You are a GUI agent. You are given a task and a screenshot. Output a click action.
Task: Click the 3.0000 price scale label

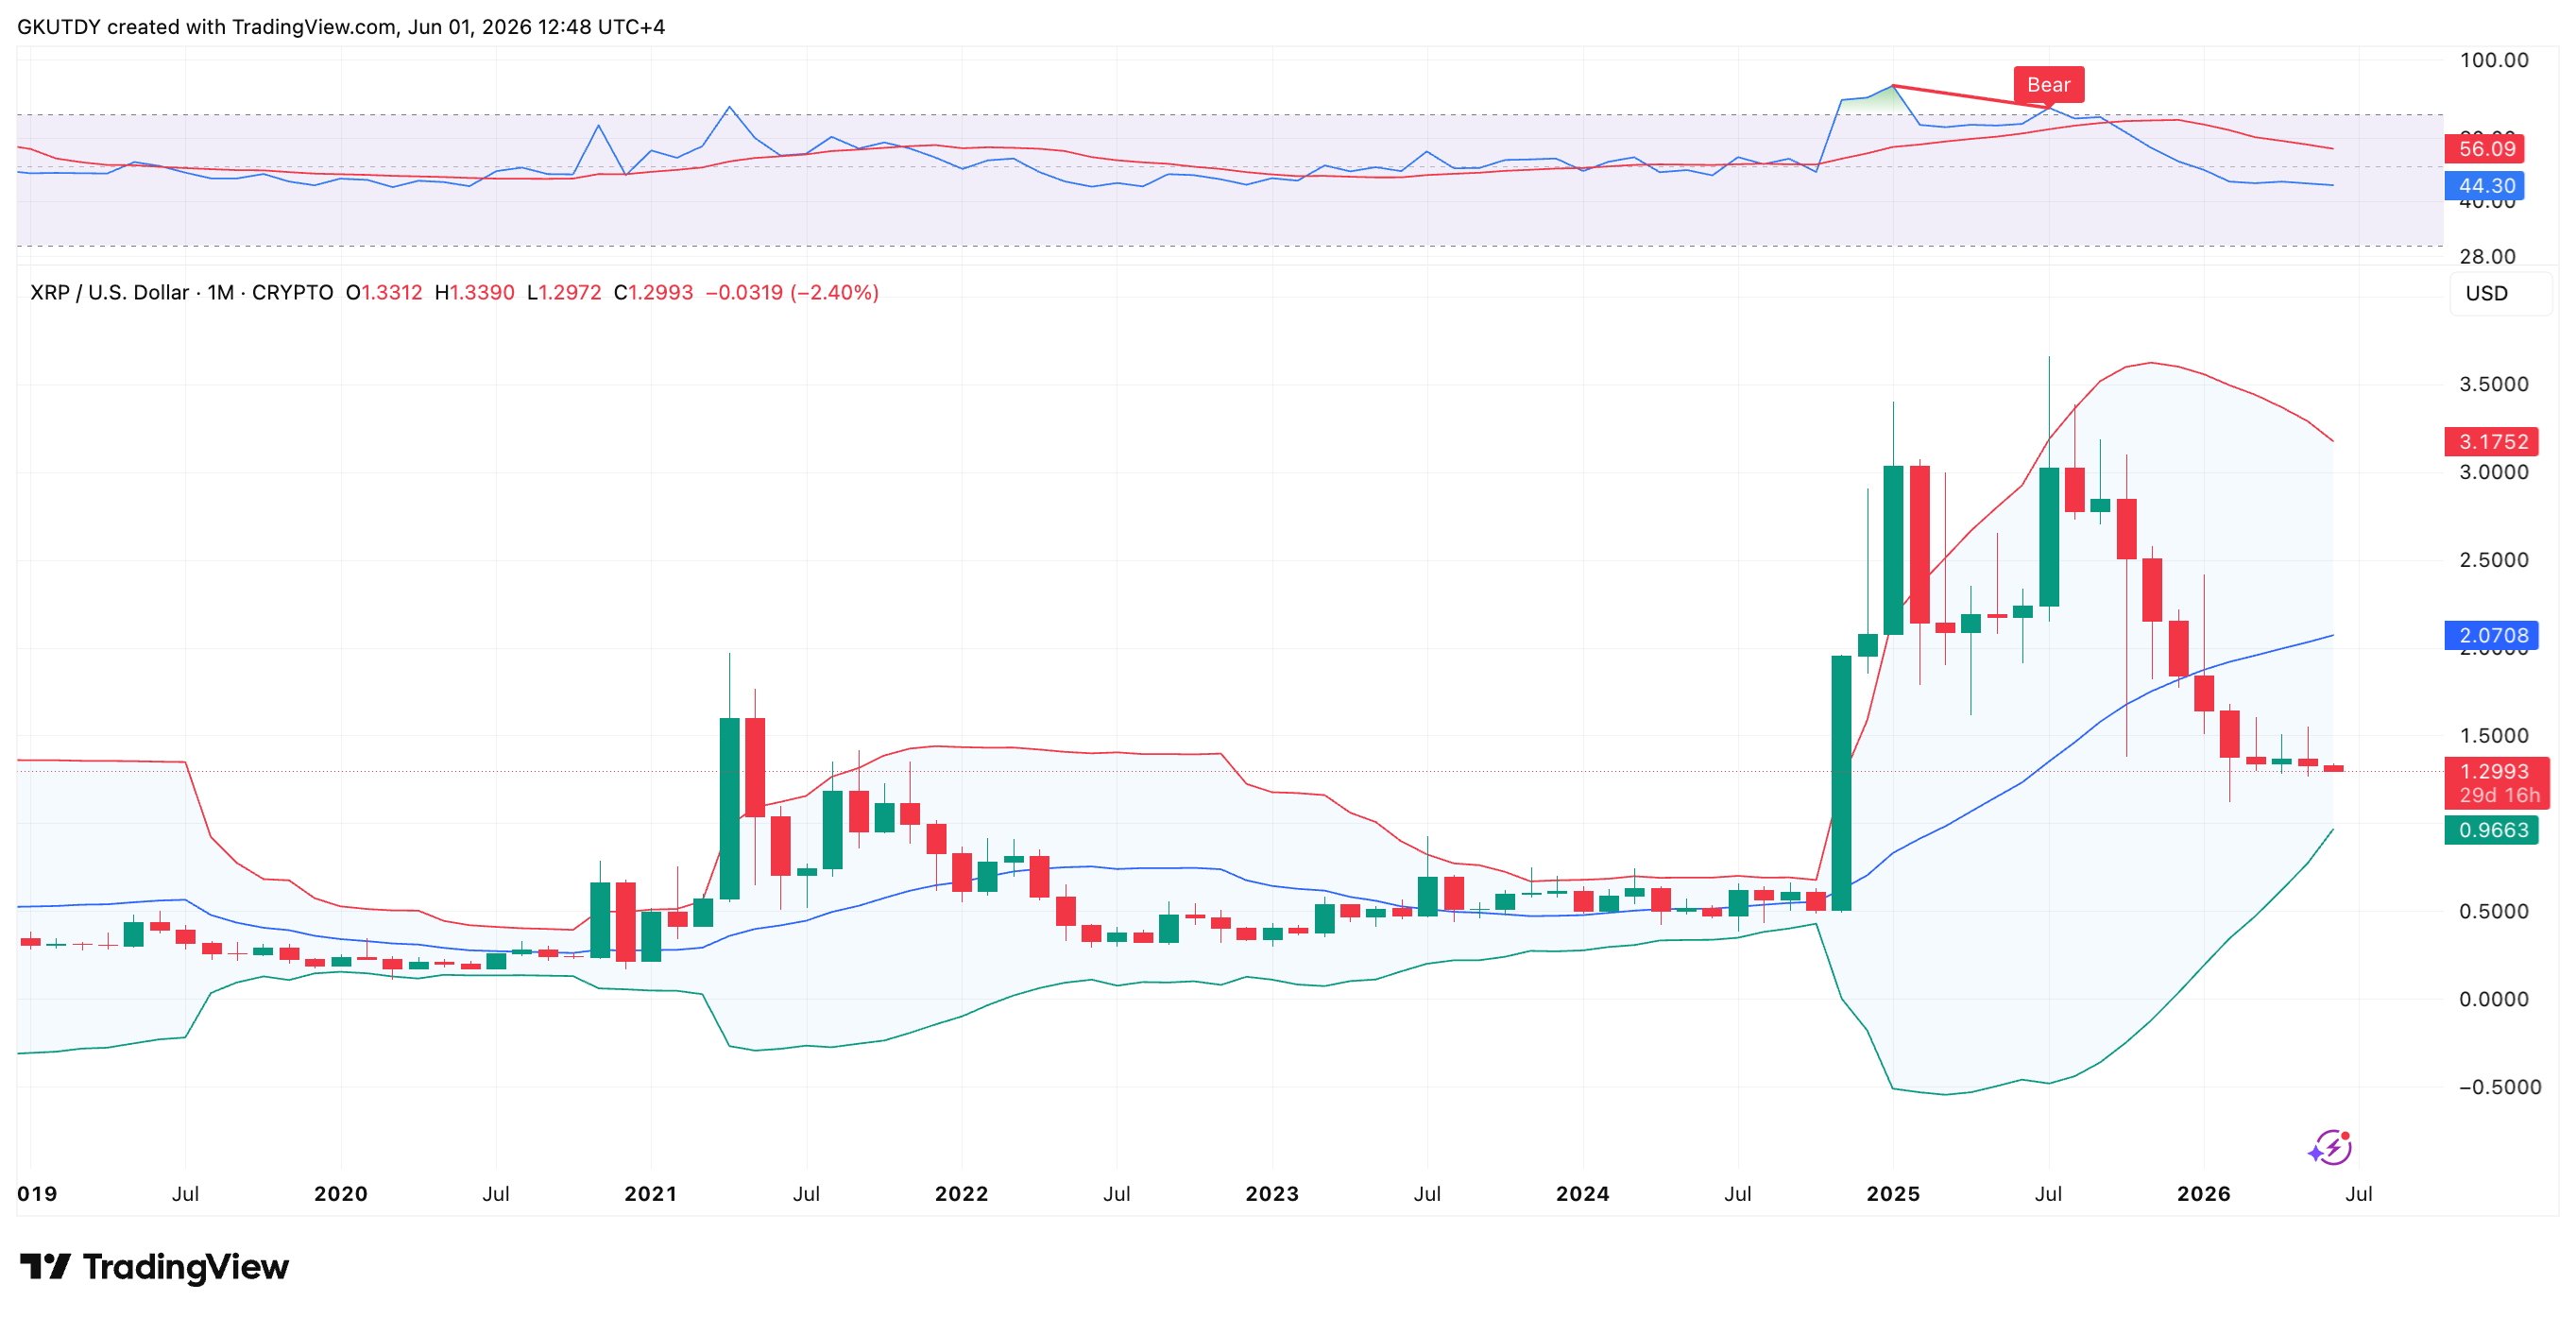2494,472
